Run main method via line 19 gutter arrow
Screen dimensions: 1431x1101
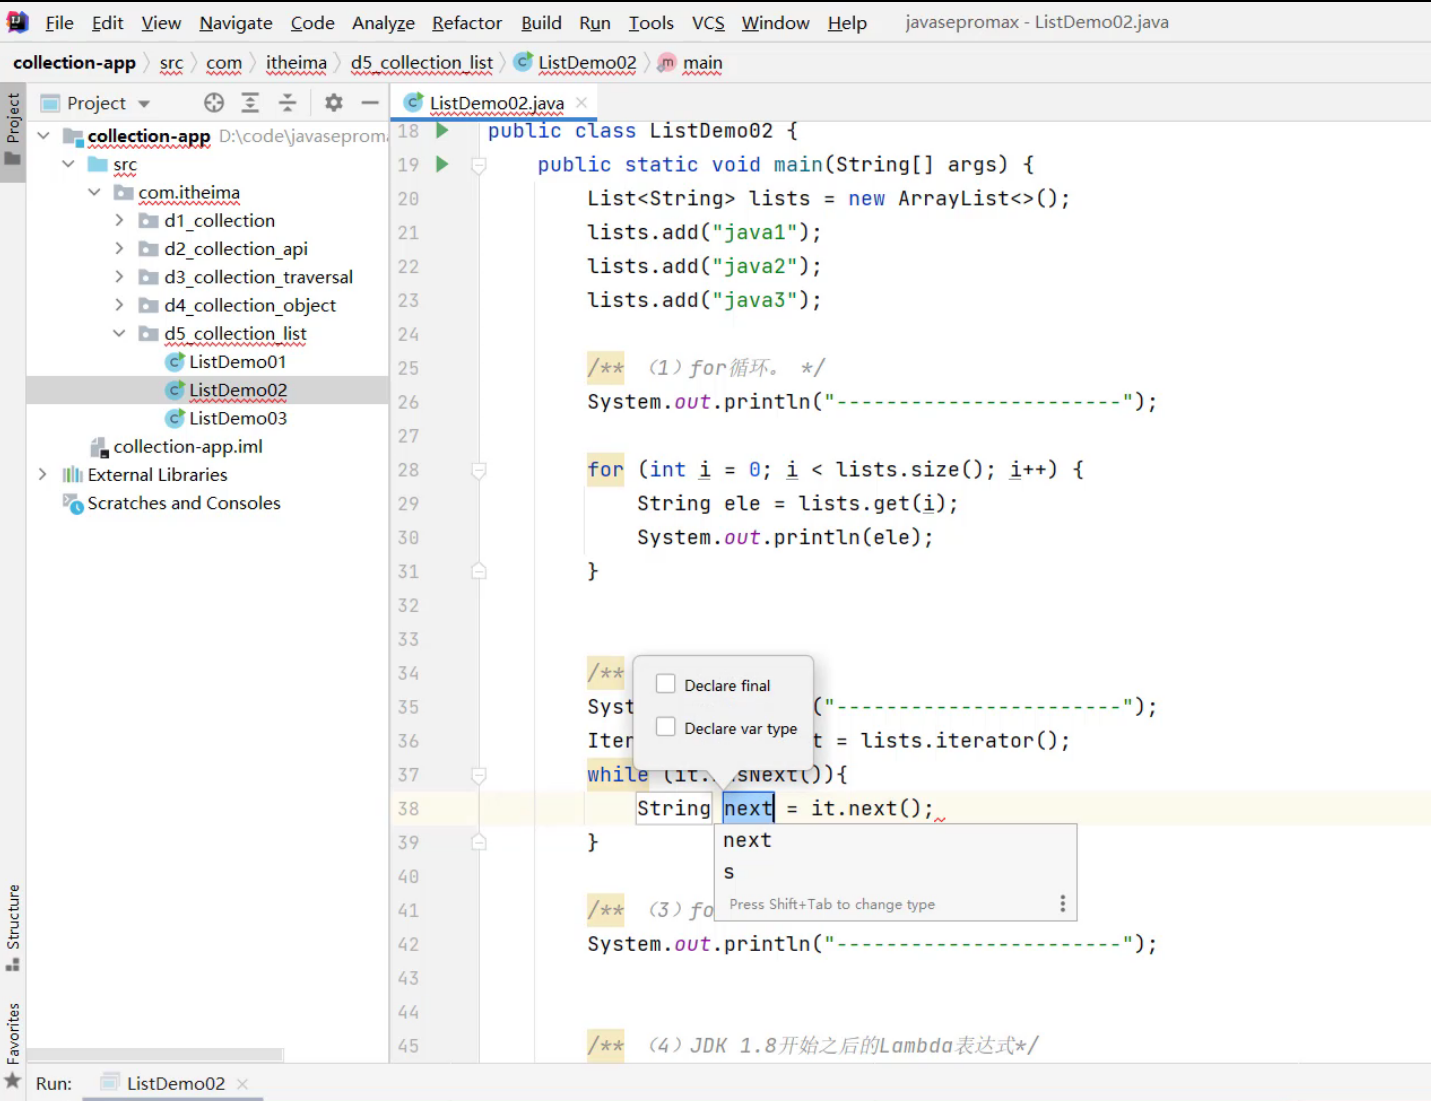click(x=442, y=164)
